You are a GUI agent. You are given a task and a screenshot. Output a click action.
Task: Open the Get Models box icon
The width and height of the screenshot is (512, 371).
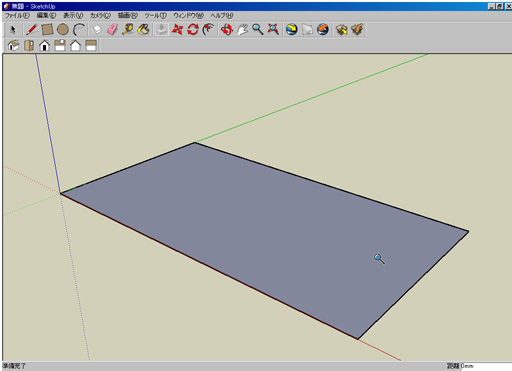click(341, 30)
